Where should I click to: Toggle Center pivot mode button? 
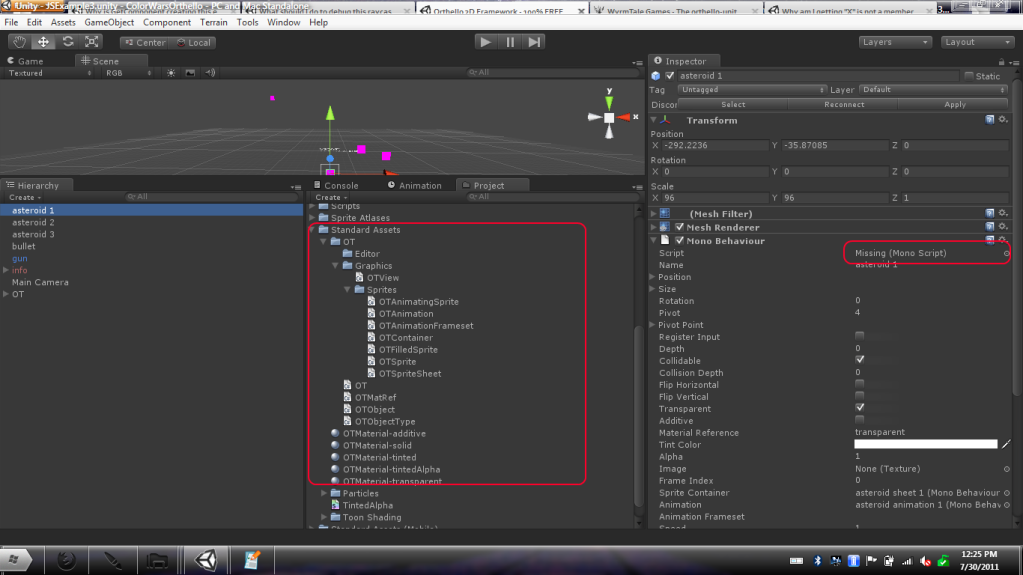coord(144,42)
